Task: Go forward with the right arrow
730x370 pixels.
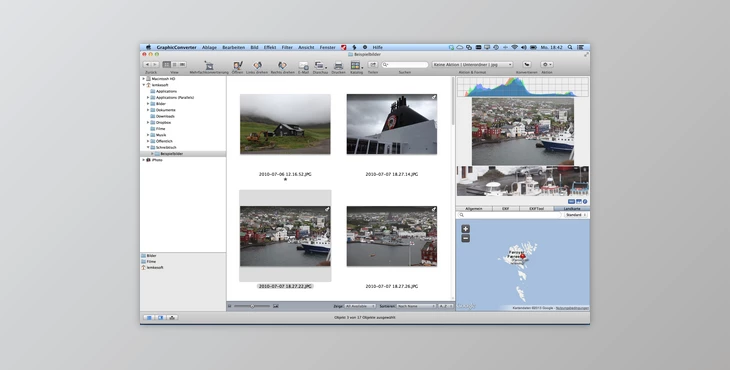Action: pos(155,65)
